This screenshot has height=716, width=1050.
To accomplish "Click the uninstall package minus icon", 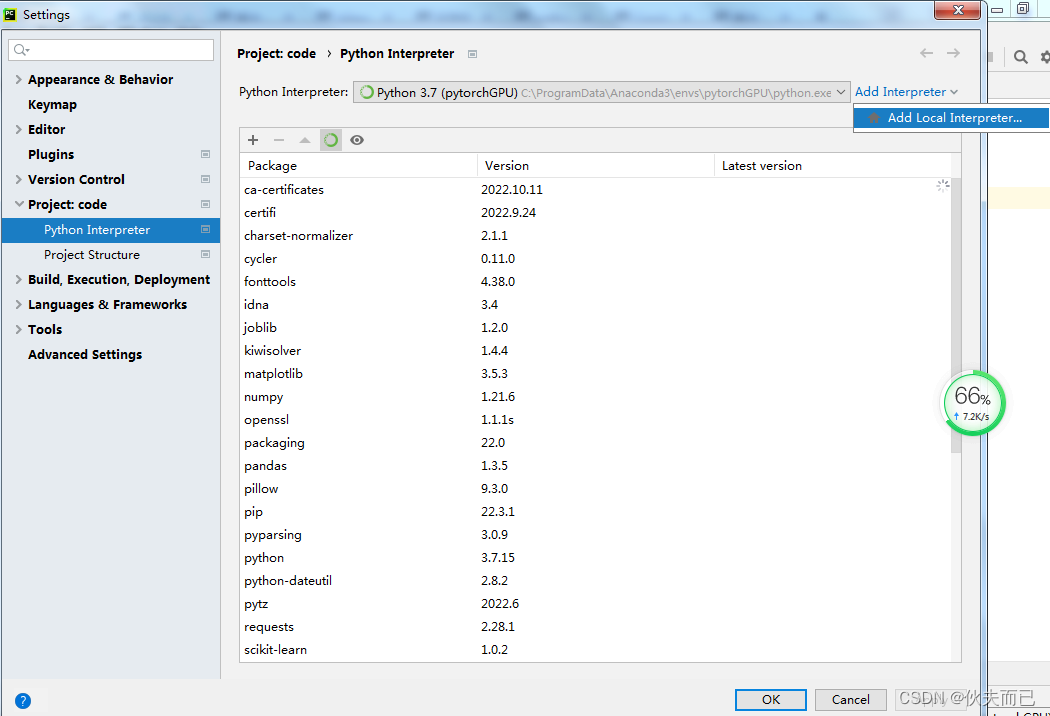I will coord(279,140).
